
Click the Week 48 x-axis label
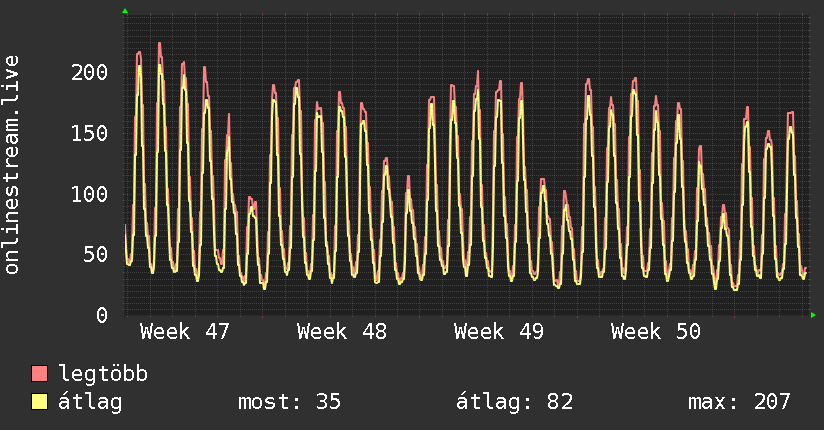pyautogui.click(x=342, y=332)
